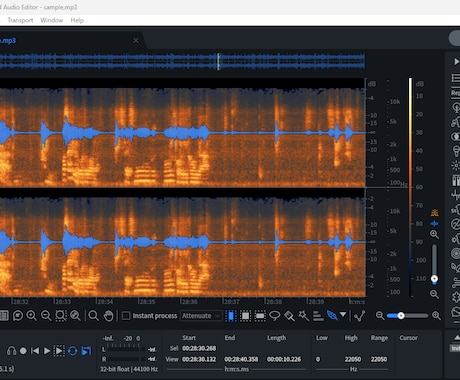This screenshot has height=380, width=460.
Task: Click the View end value 00:28:40.358
Action: (x=241, y=359)
